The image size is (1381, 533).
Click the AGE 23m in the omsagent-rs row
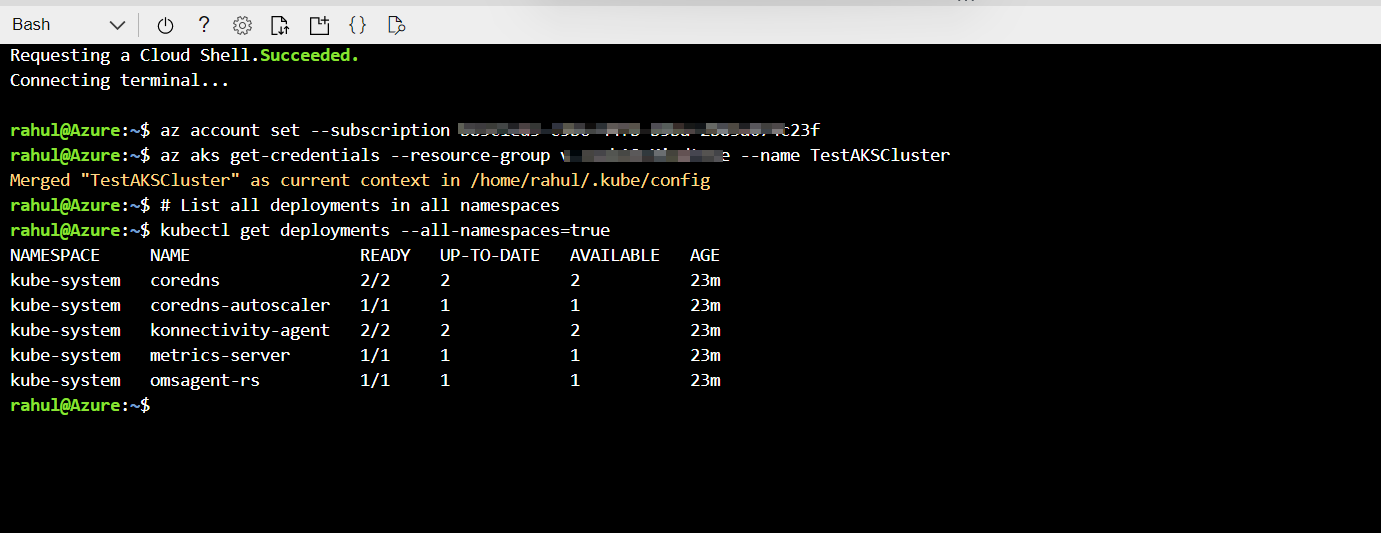point(705,380)
